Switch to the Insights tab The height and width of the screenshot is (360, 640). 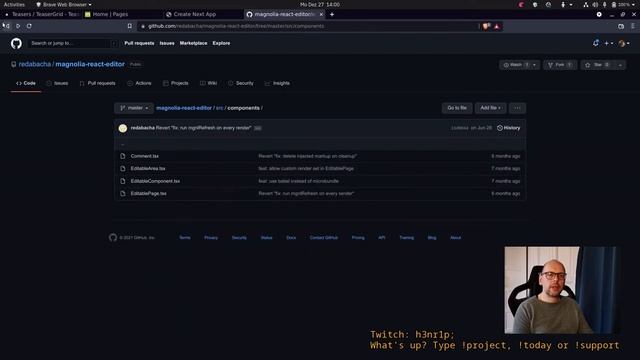(x=277, y=83)
